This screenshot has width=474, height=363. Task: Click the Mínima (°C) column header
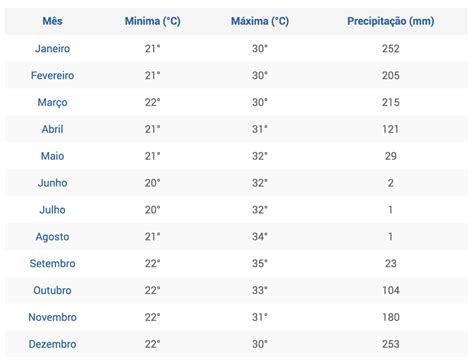(153, 21)
